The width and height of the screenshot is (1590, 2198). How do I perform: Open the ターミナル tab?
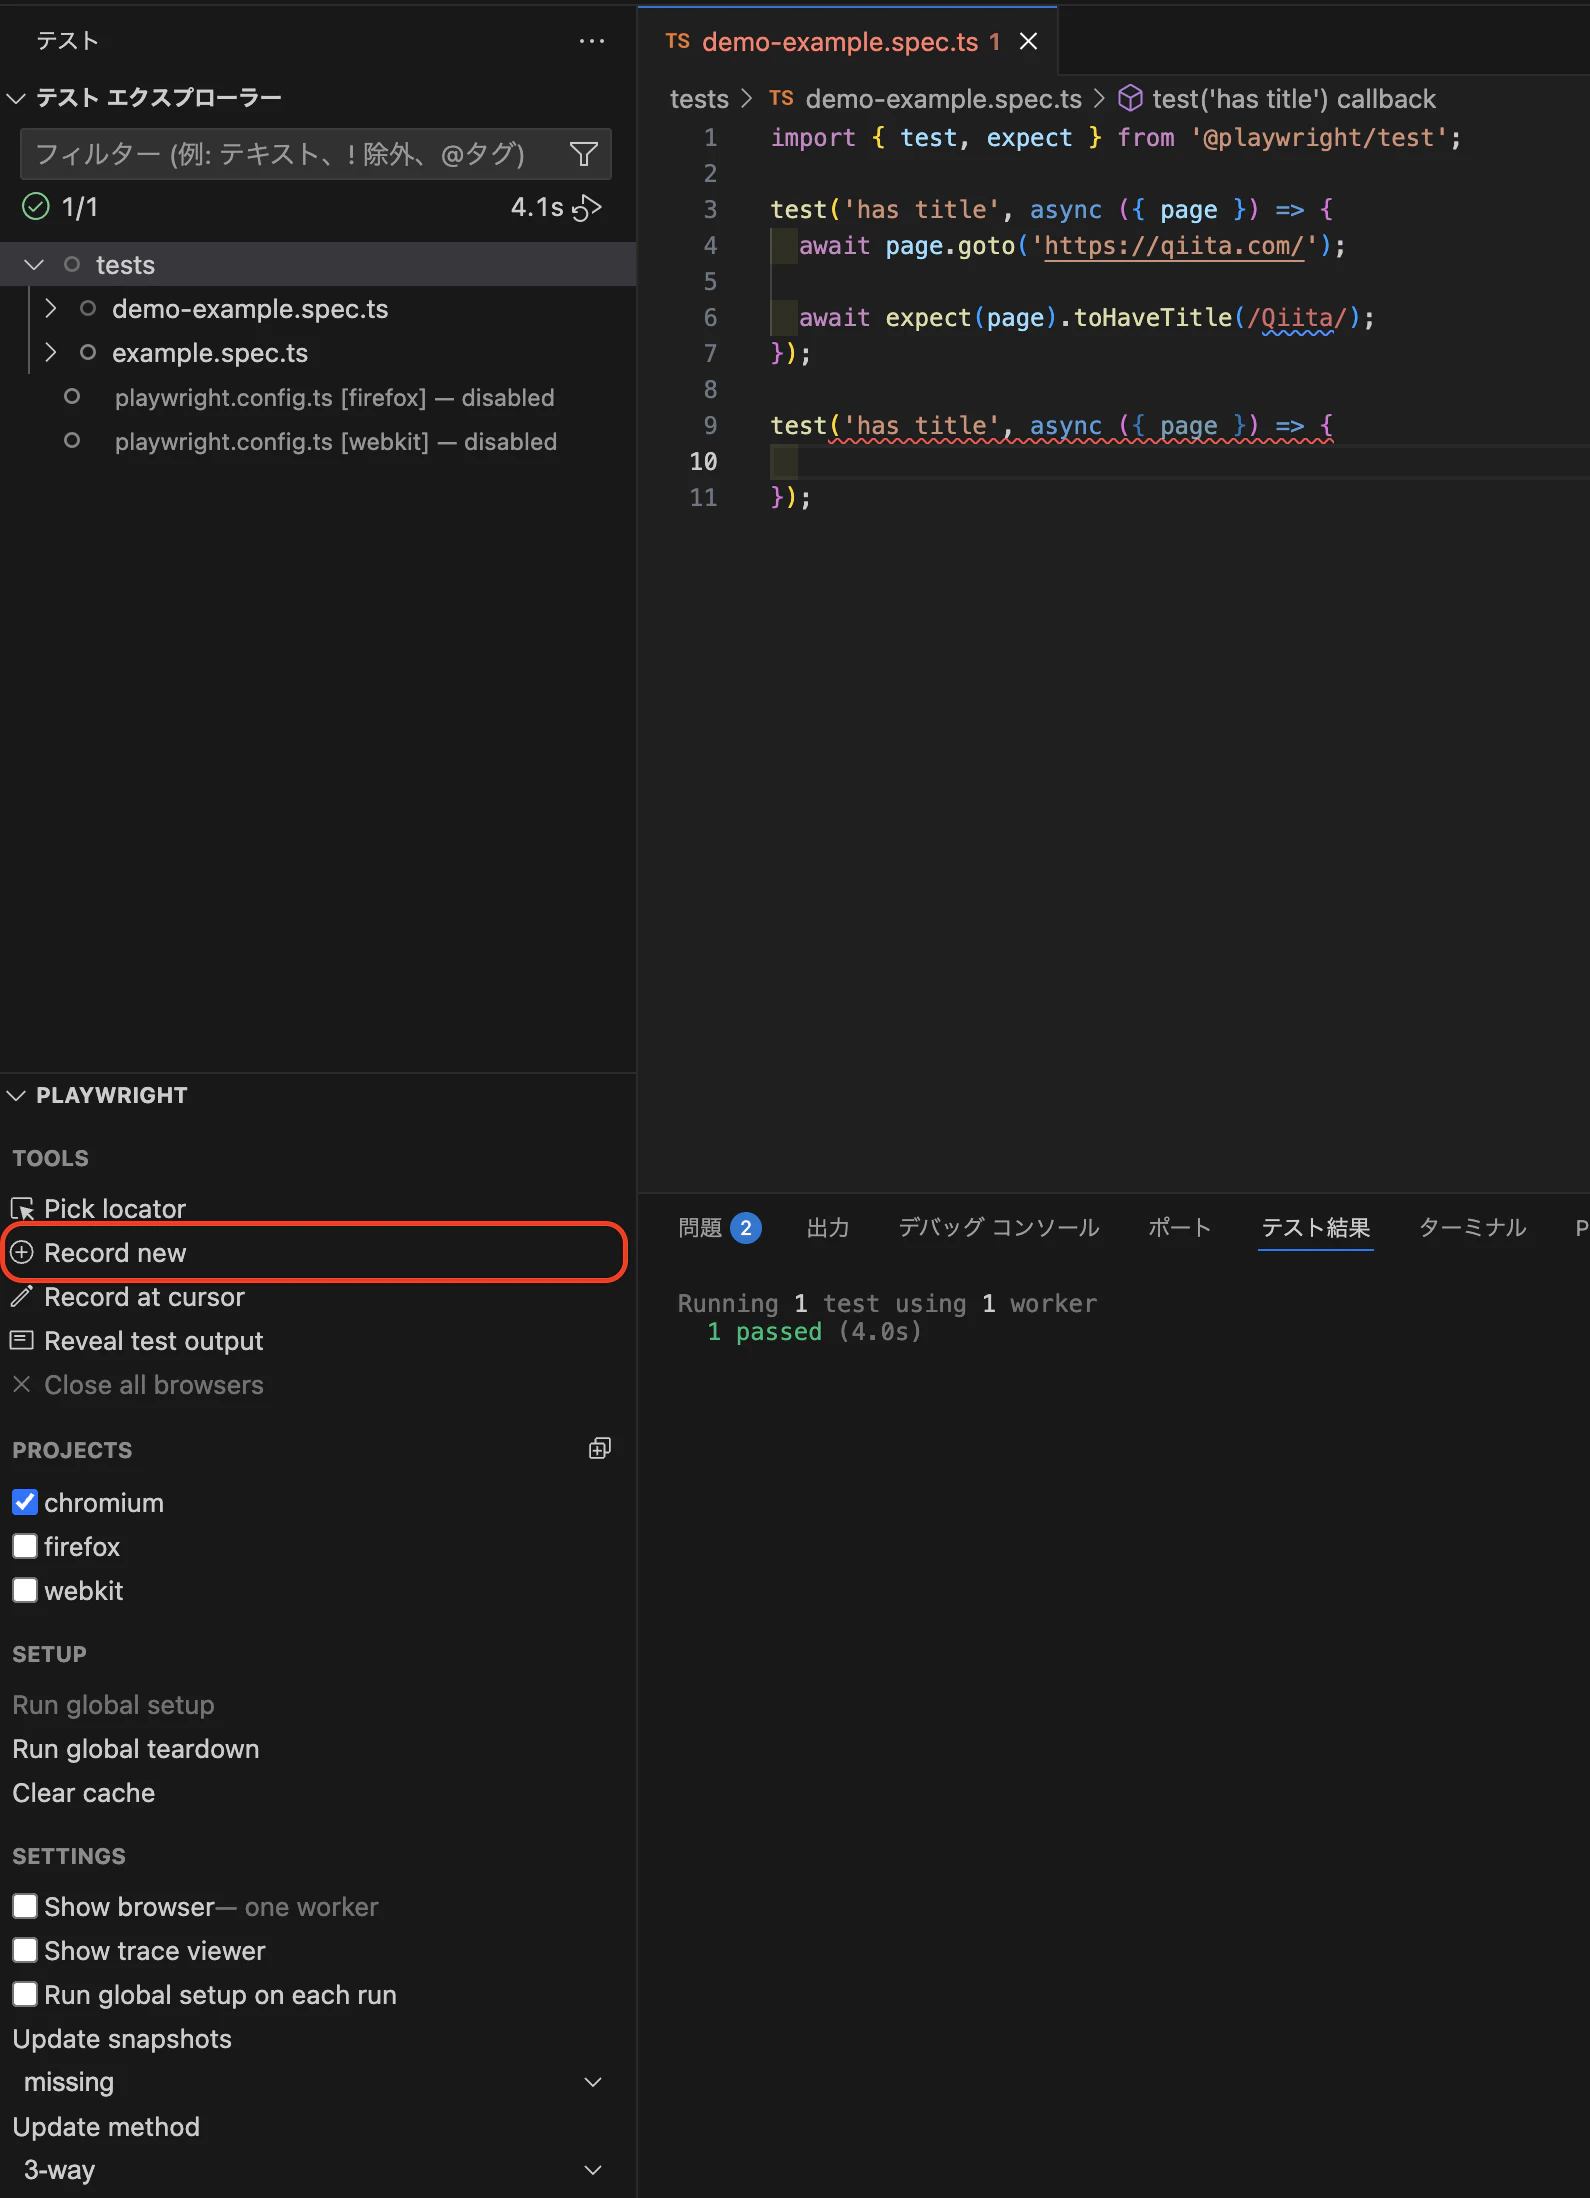(1472, 1227)
